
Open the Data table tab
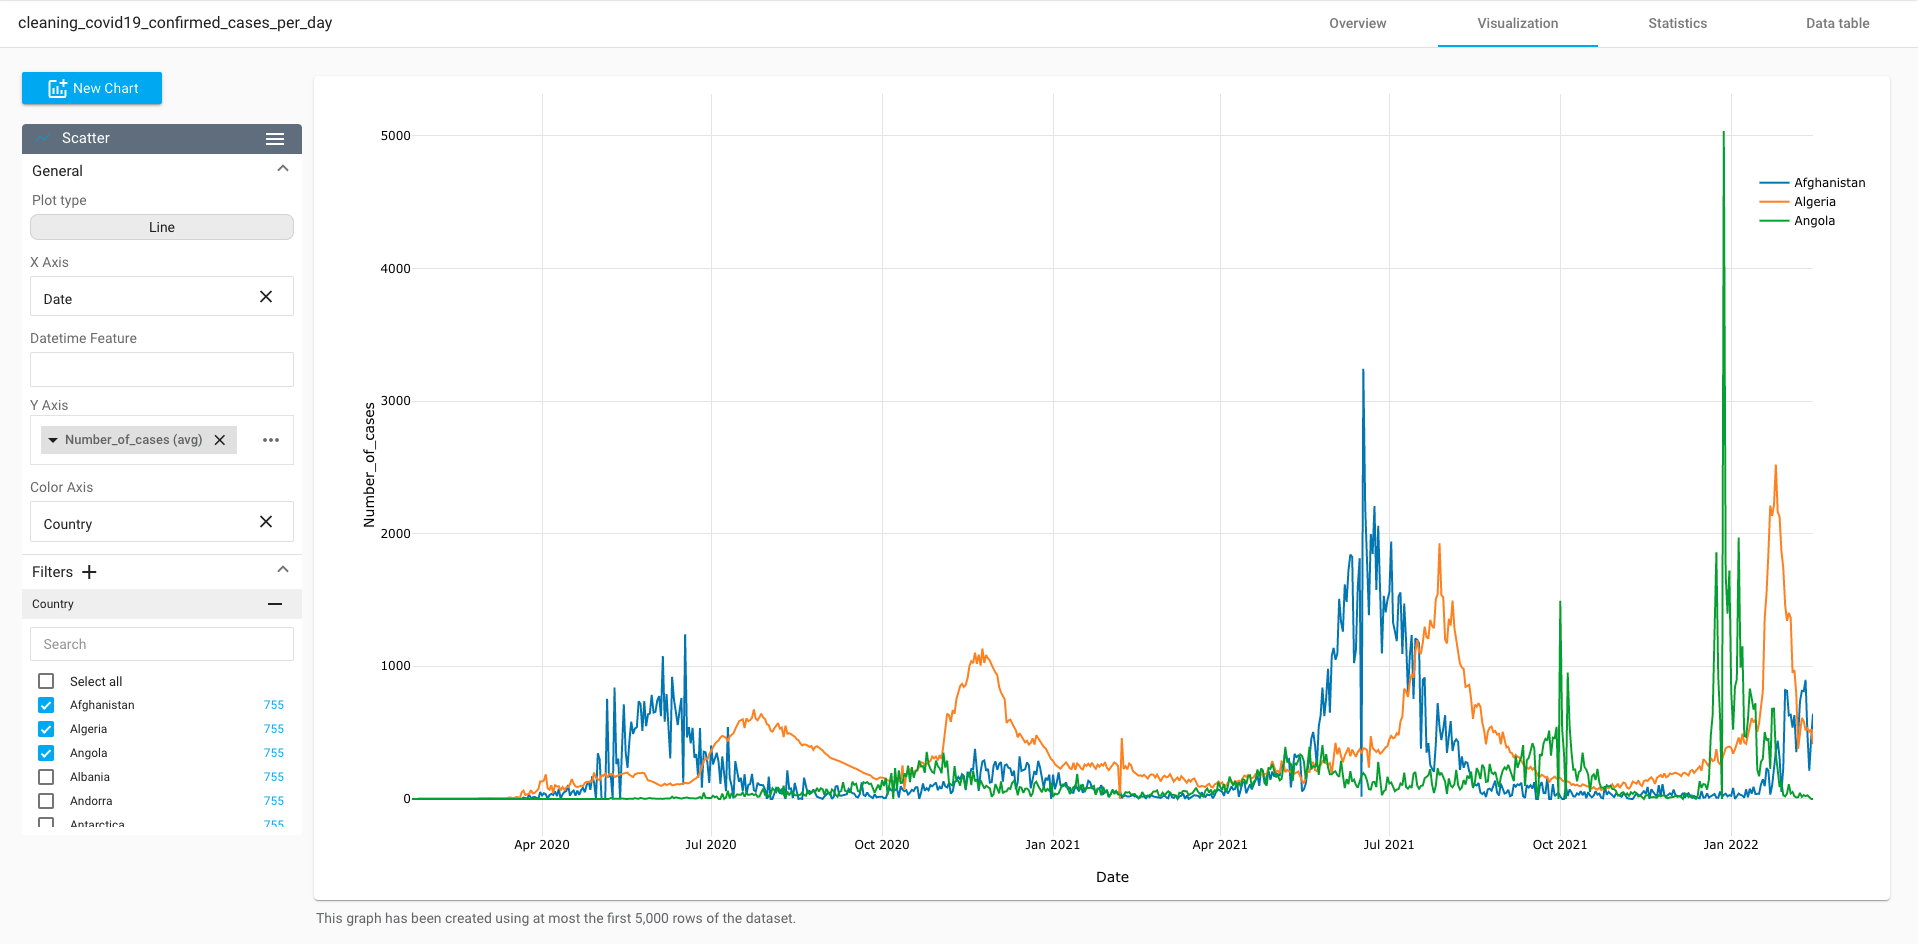(1837, 23)
